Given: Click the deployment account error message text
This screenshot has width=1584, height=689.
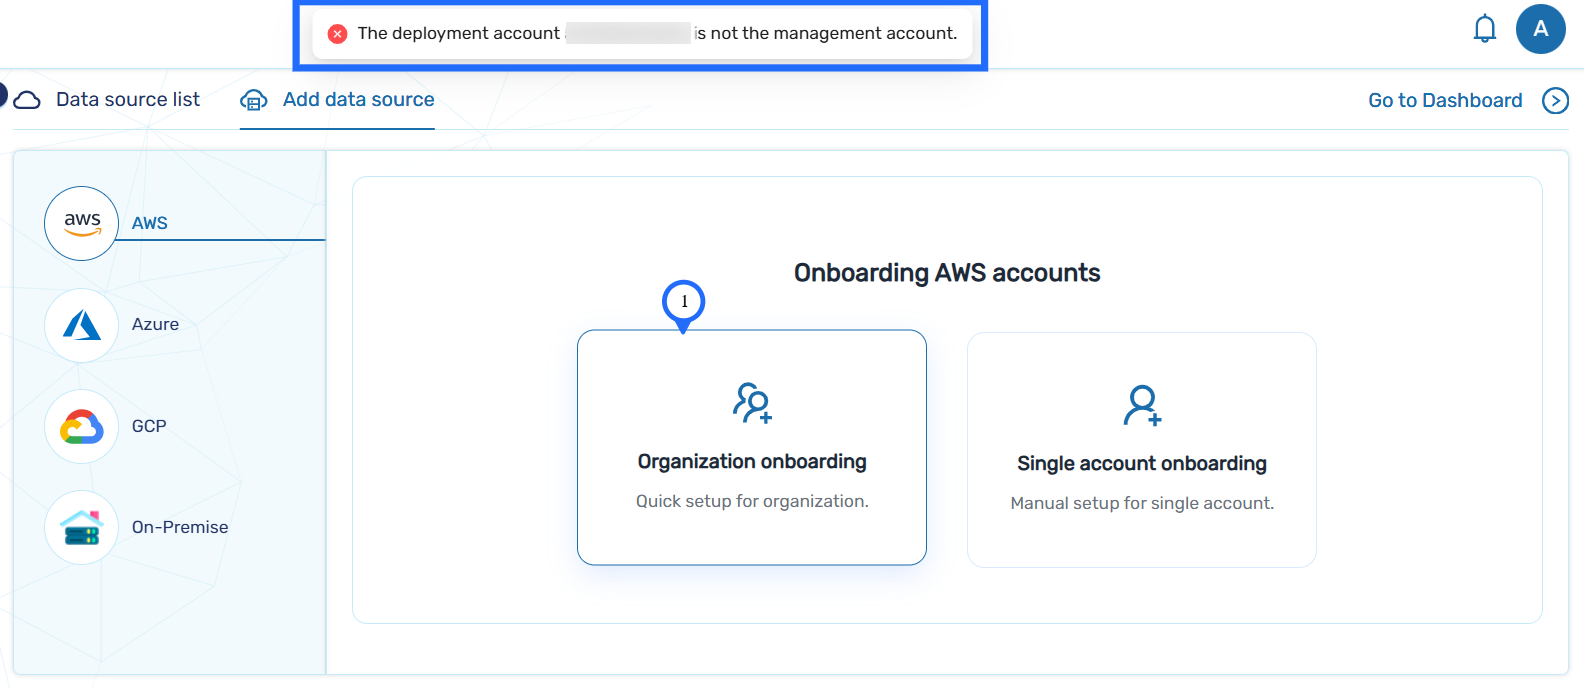Looking at the screenshot, I should coord(657,34).
